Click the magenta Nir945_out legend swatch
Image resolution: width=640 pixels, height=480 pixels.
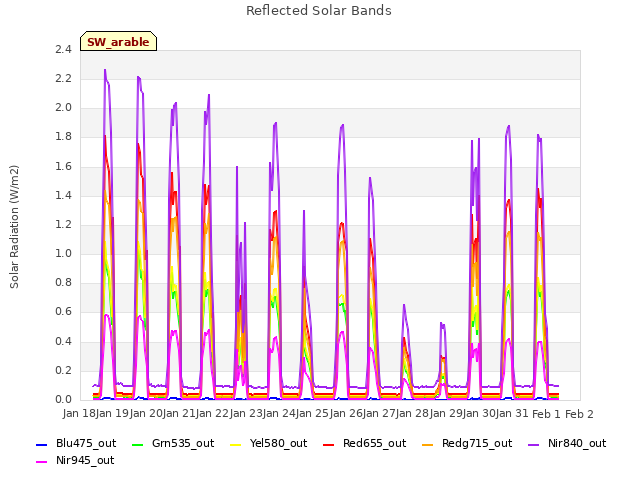pos(42,462)
